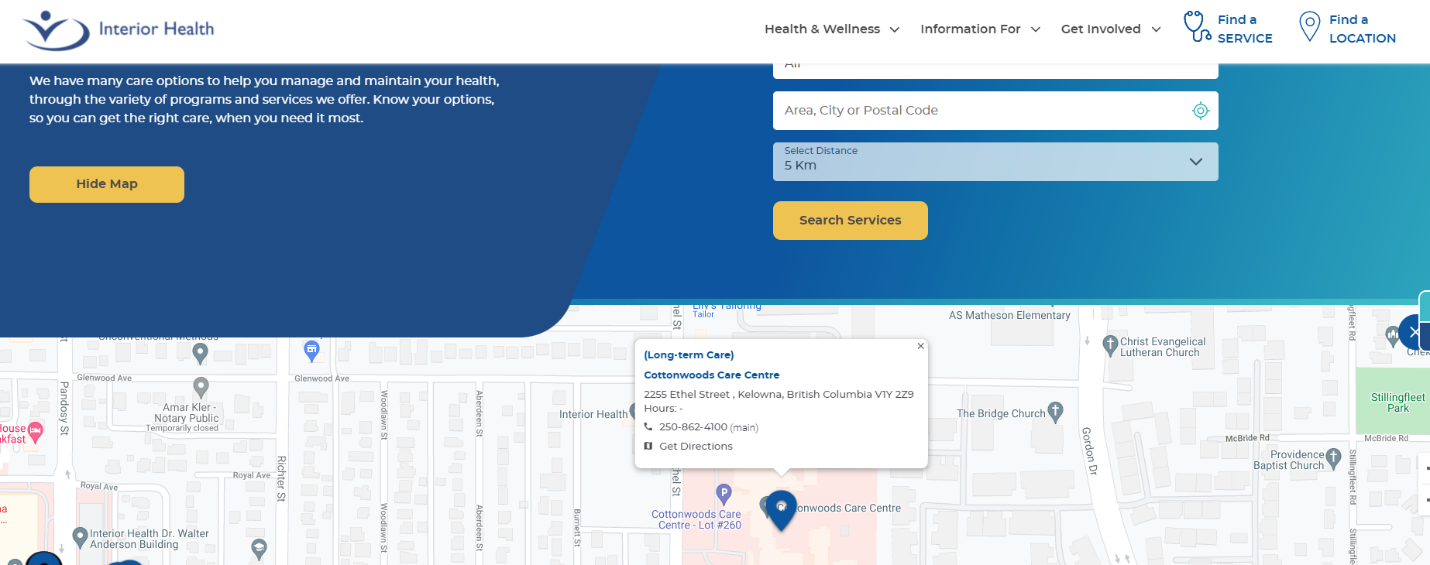The image size is (1430, 565).
Task: Click the 250-862-4100 phone number
Action: 693,427
